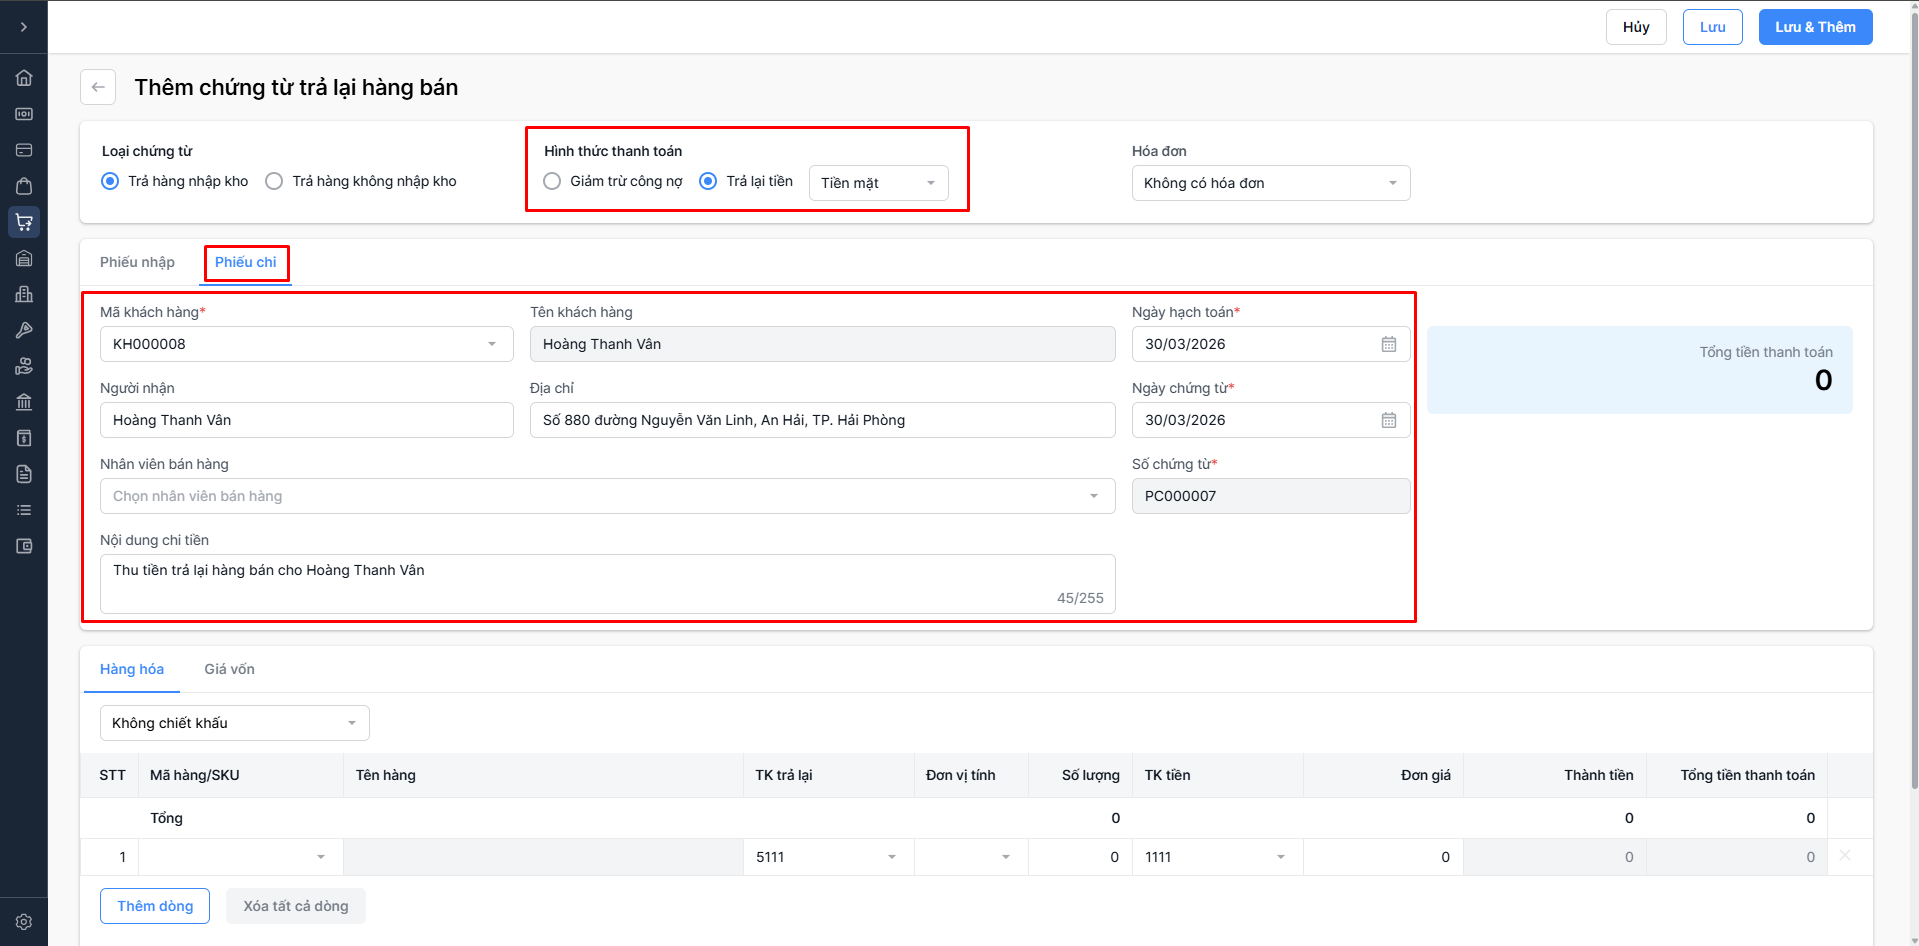The image size is (1919, 946).
Task: Click the Nội dung chi tiền text area
Action: pos(607,583)
